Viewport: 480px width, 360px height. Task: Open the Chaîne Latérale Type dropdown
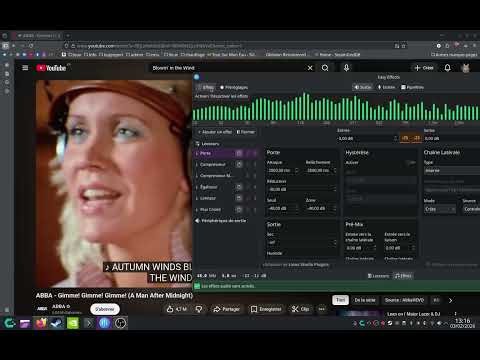452,170
